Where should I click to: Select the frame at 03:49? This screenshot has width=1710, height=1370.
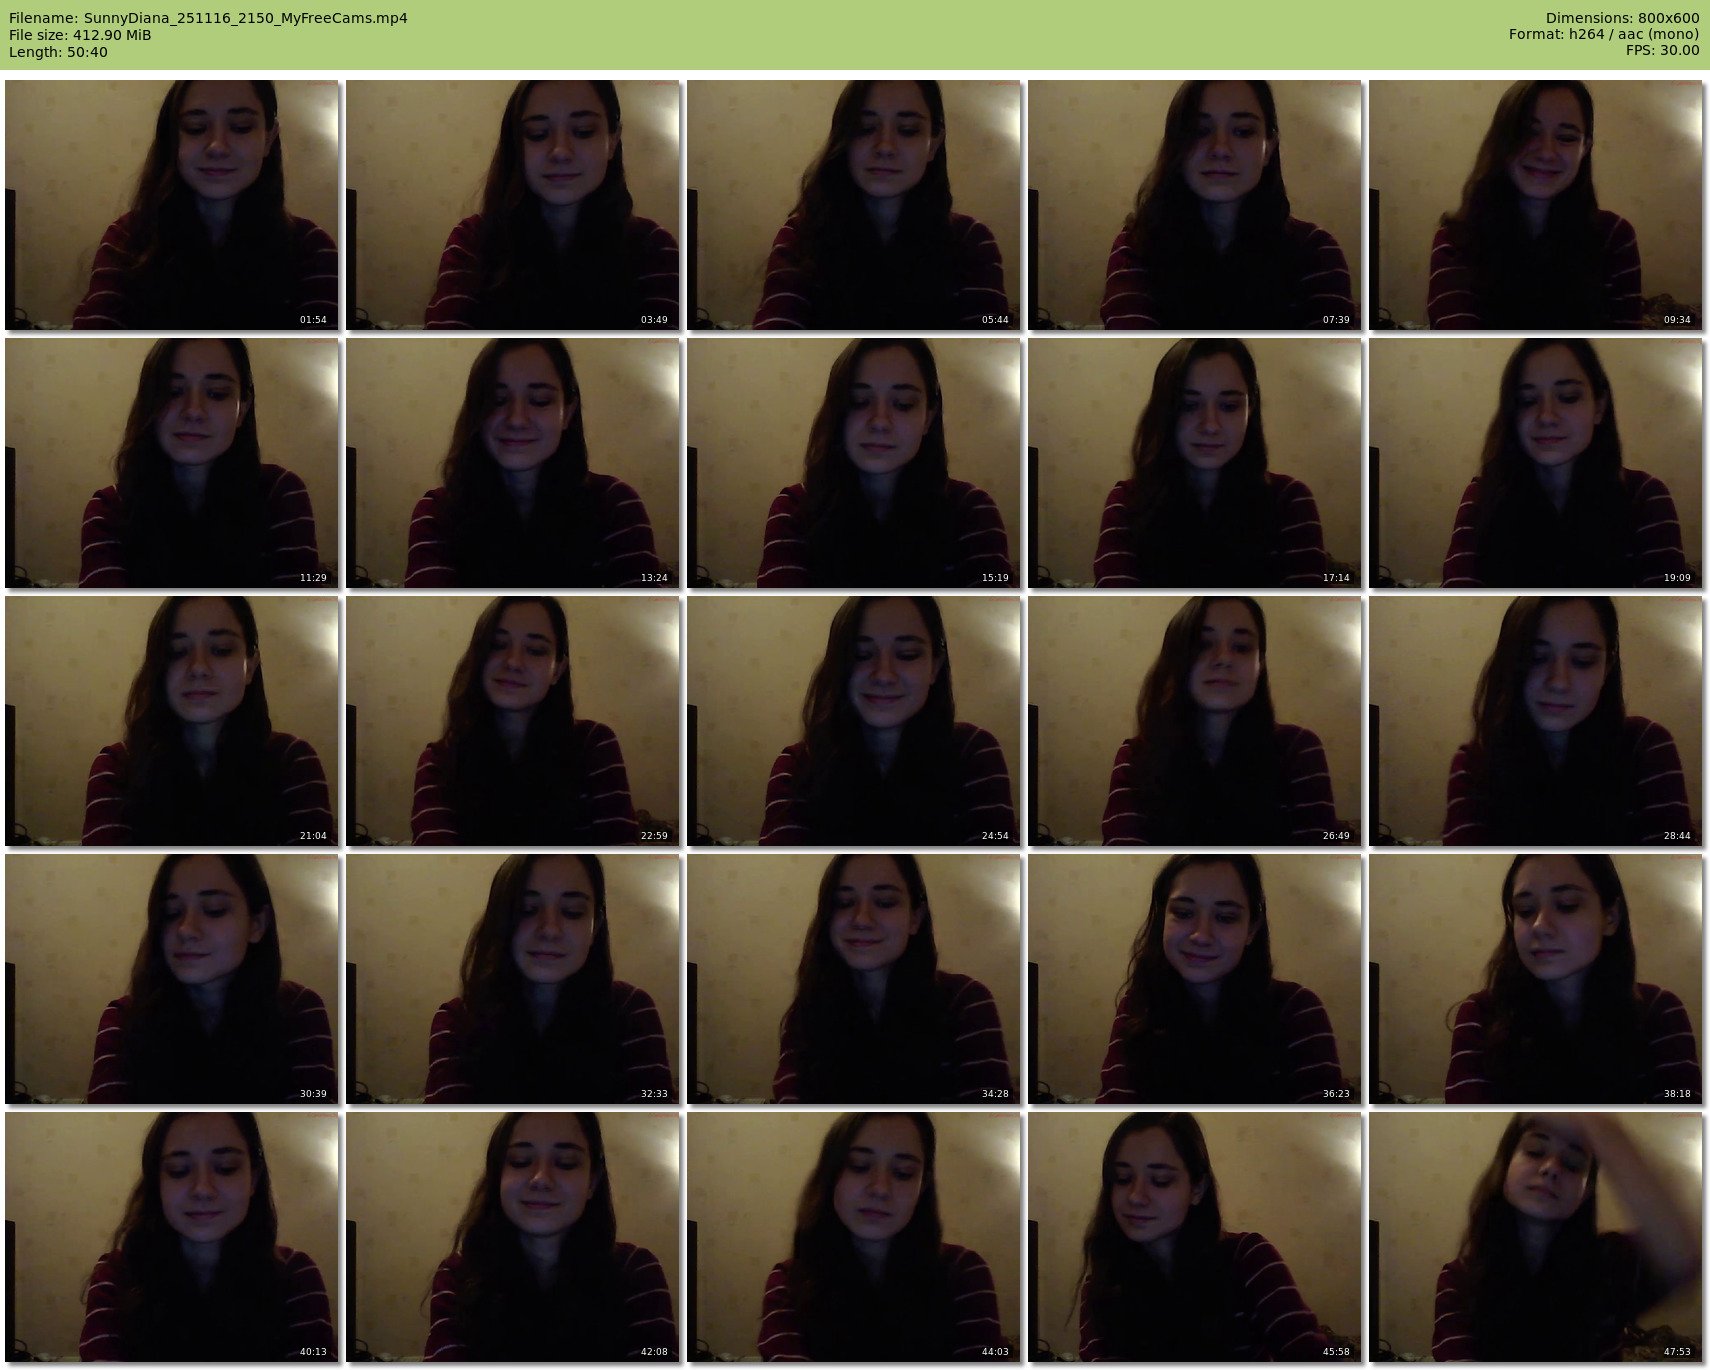pos(513,205)
